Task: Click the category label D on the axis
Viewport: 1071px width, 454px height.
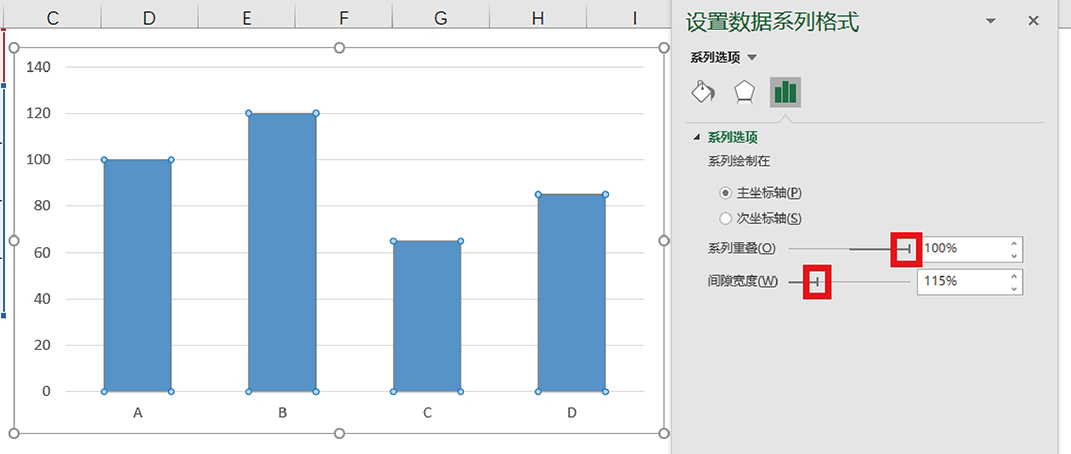Action: (572, 413)
